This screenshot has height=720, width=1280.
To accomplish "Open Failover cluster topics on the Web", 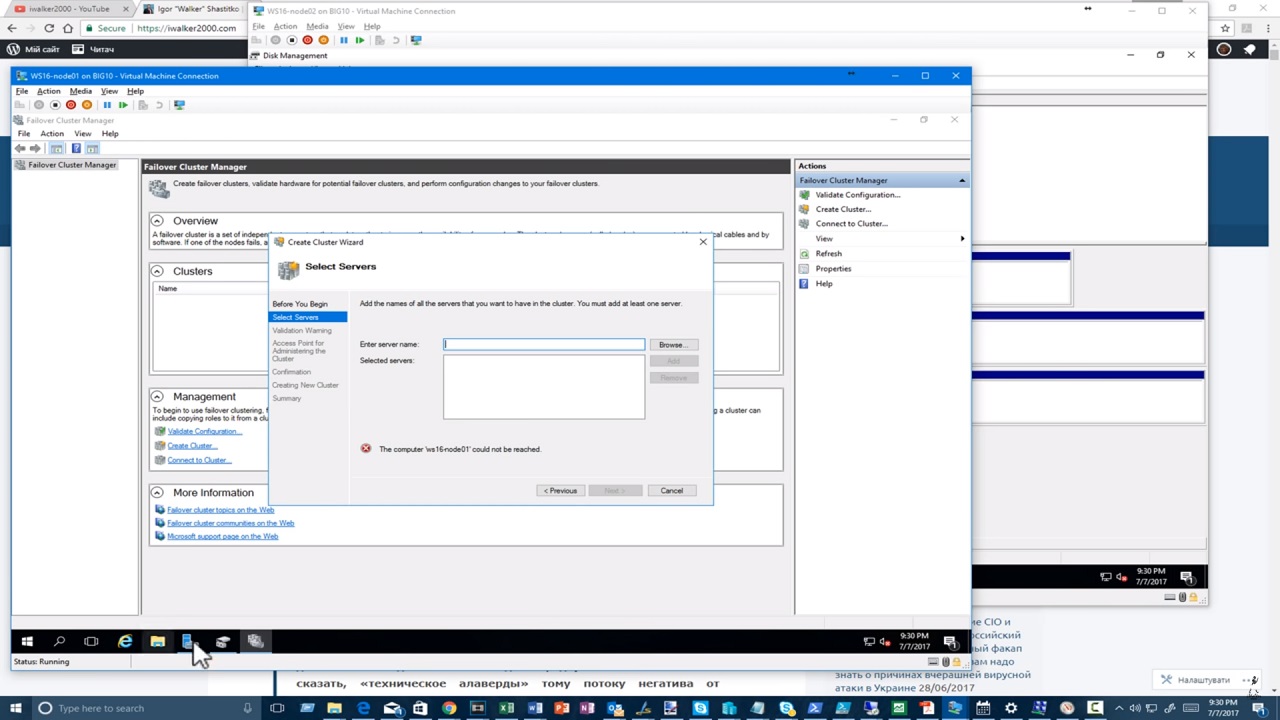I will click(x=220, y=510).
